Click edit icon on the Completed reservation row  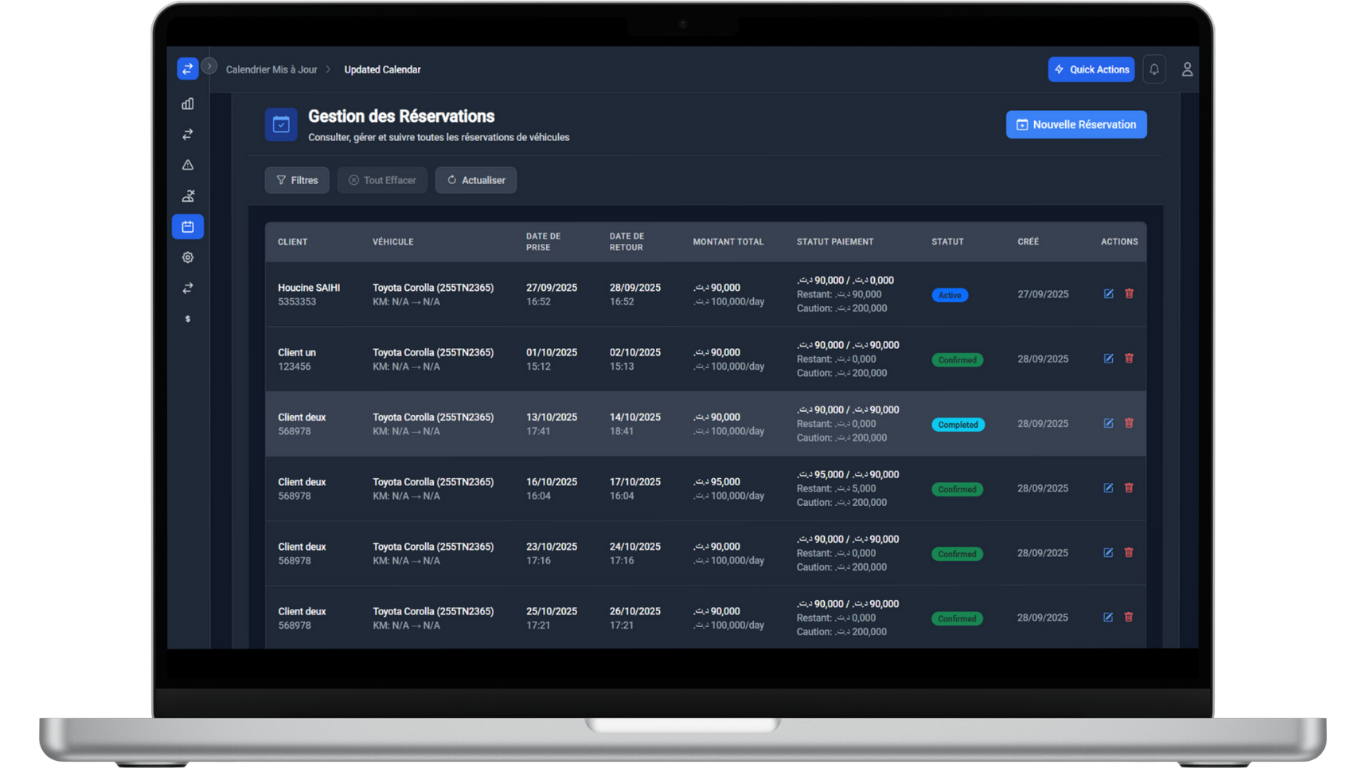click(1108, 423)
